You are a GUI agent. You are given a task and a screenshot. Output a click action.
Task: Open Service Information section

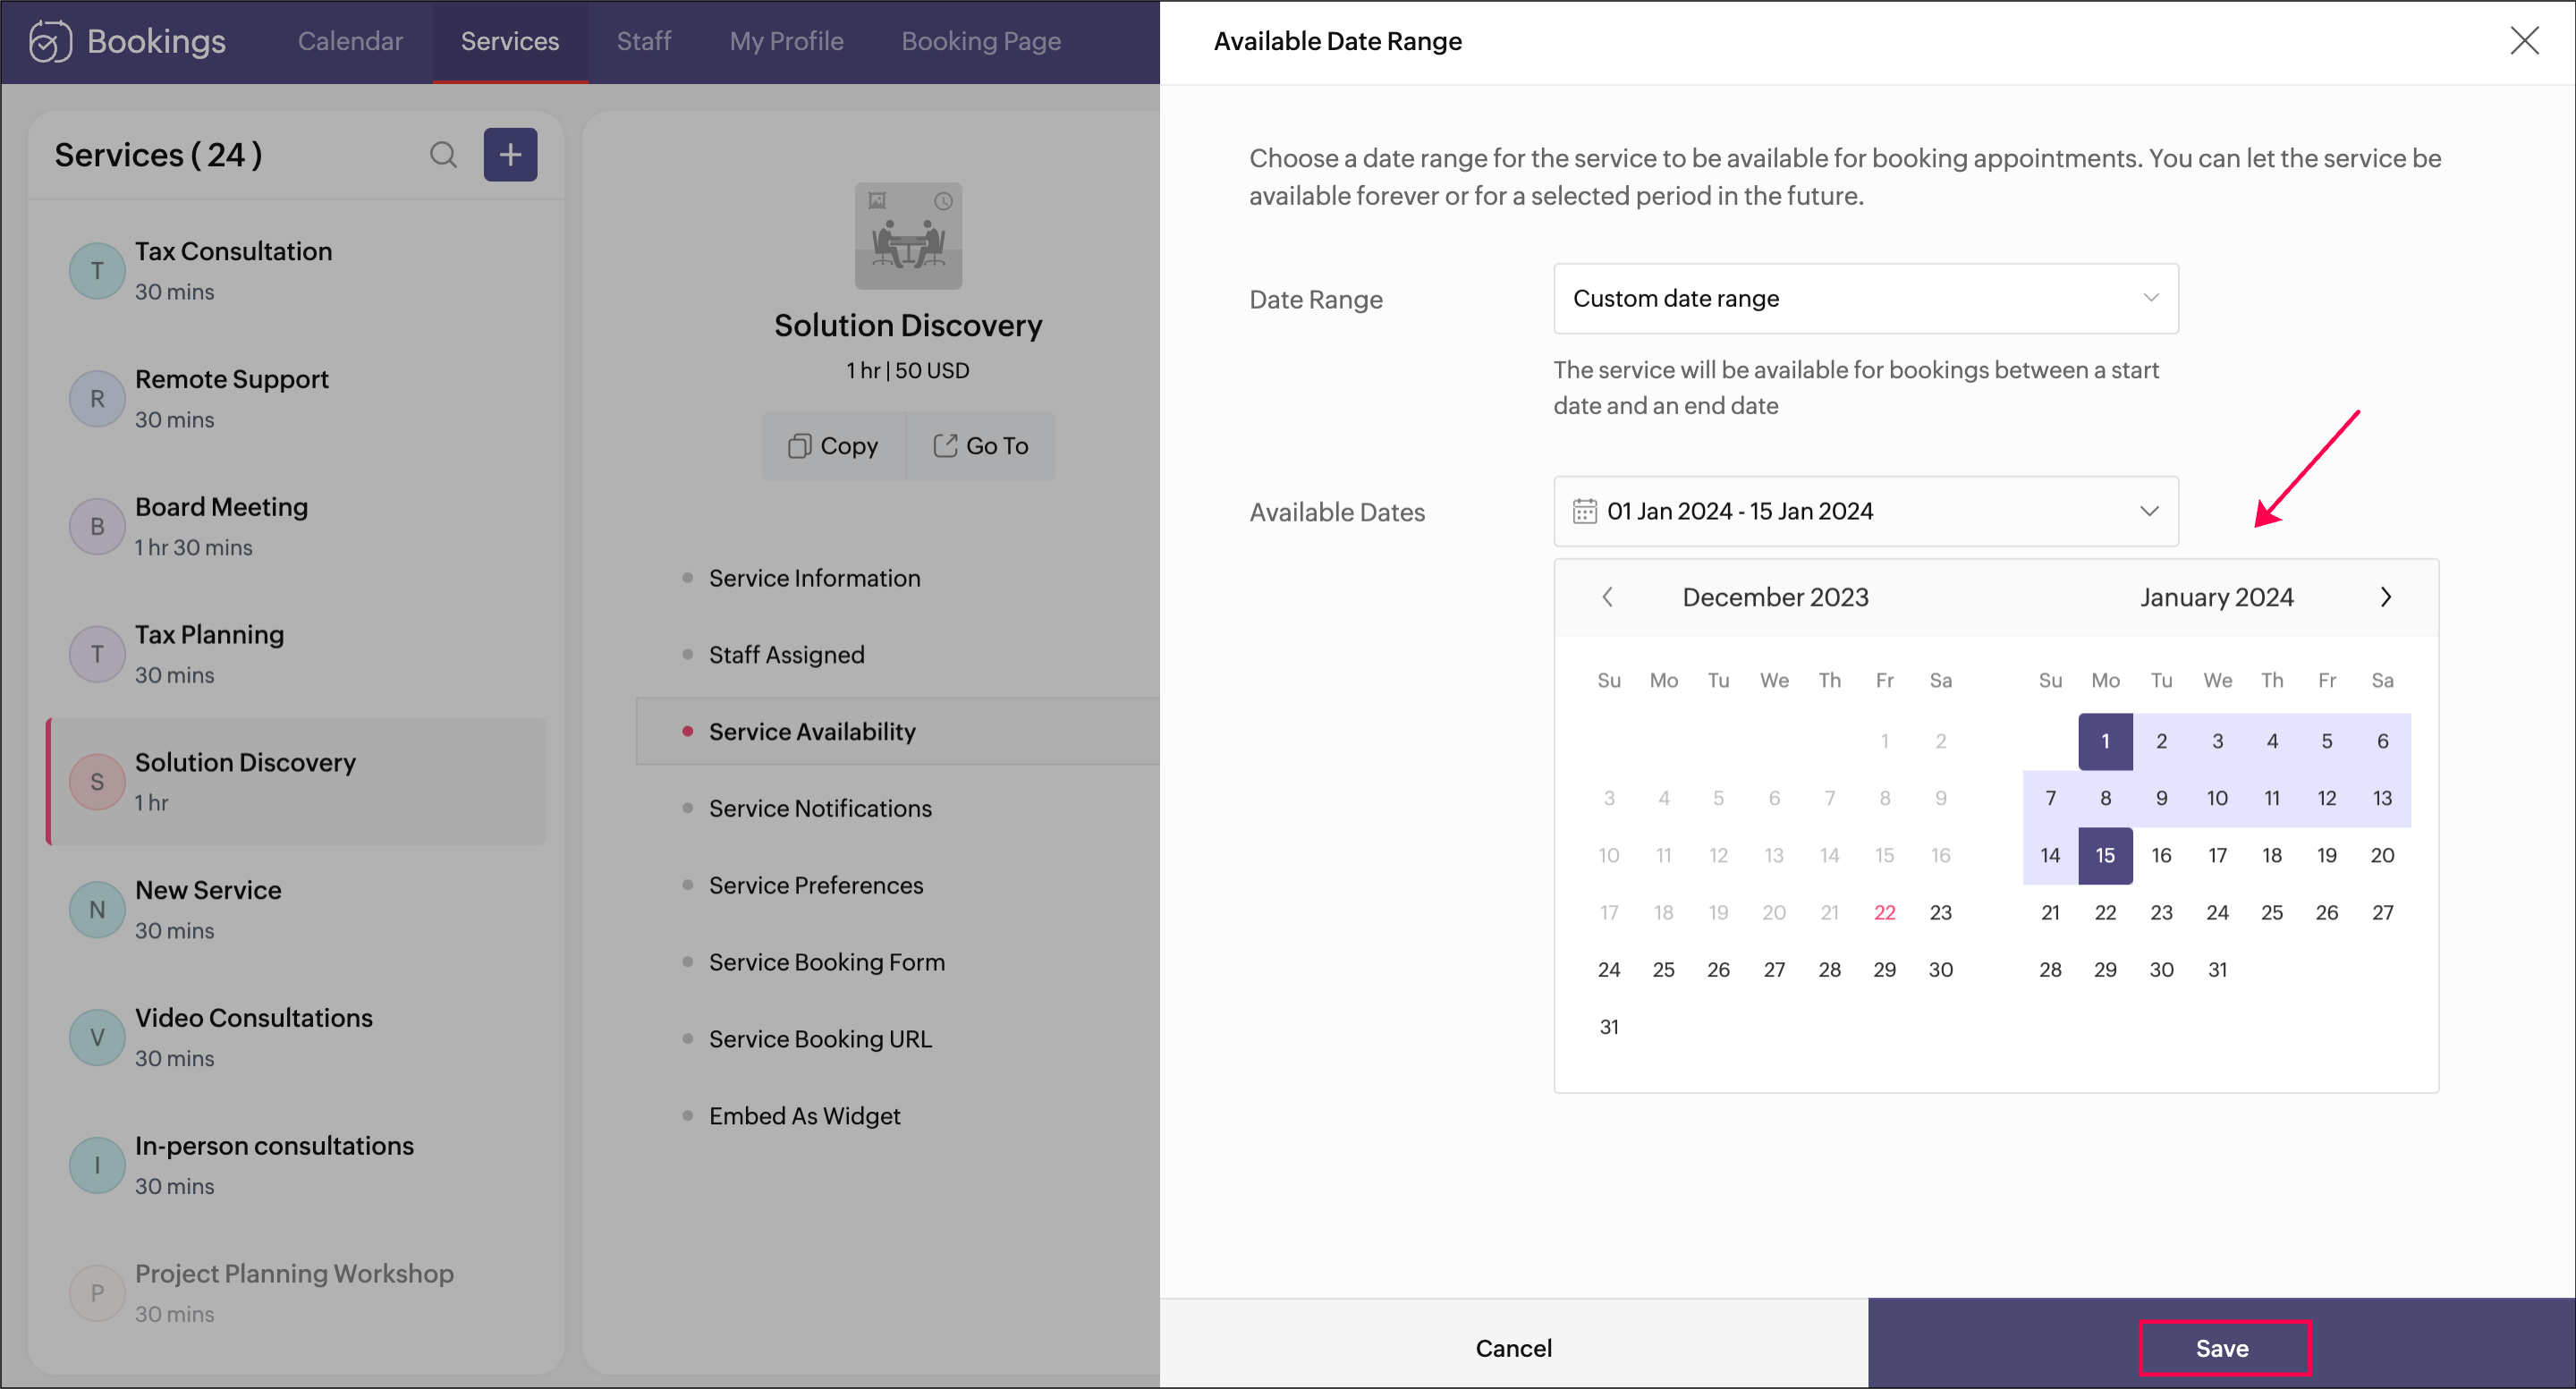pyautogui.click(x=814, y=578)
